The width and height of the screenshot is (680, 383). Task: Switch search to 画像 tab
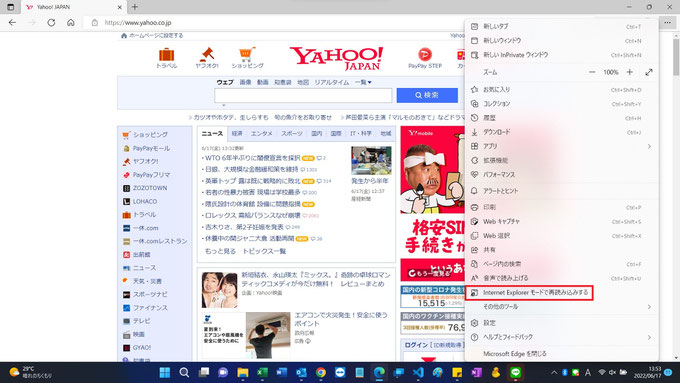pos(245,82)
